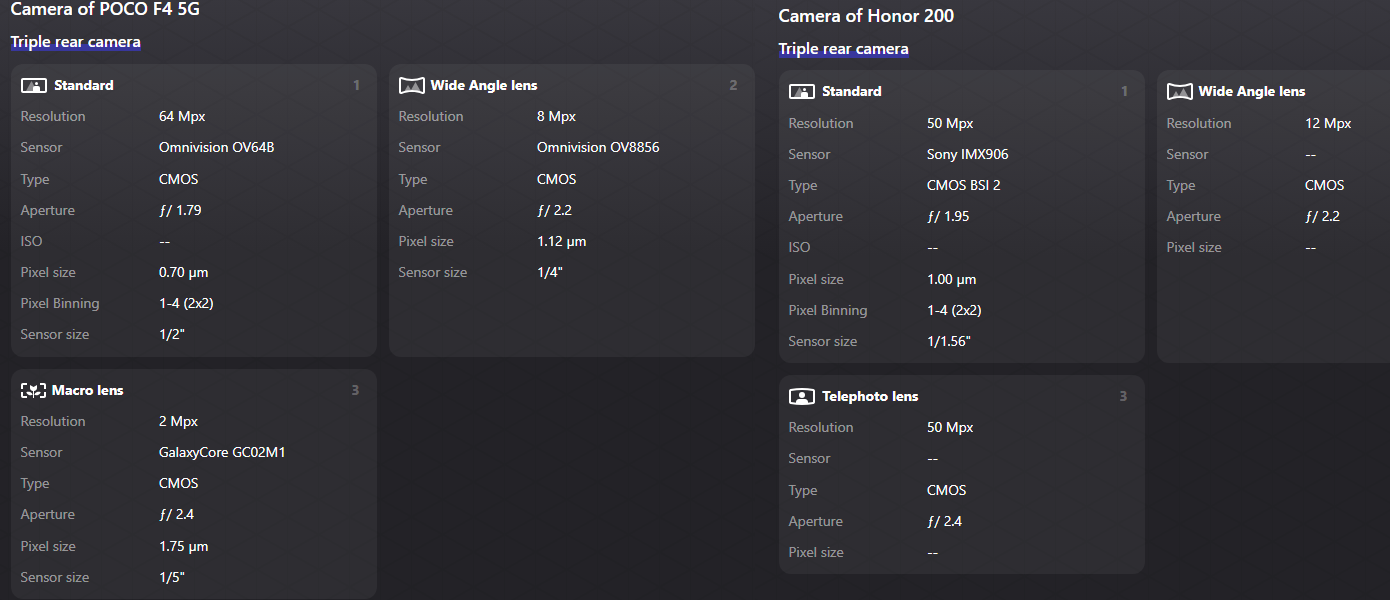The image size is (1390, 600).
Task: Click the Wide Angle lens icon for Honor 200
Action: click(x=1179, y=92)
